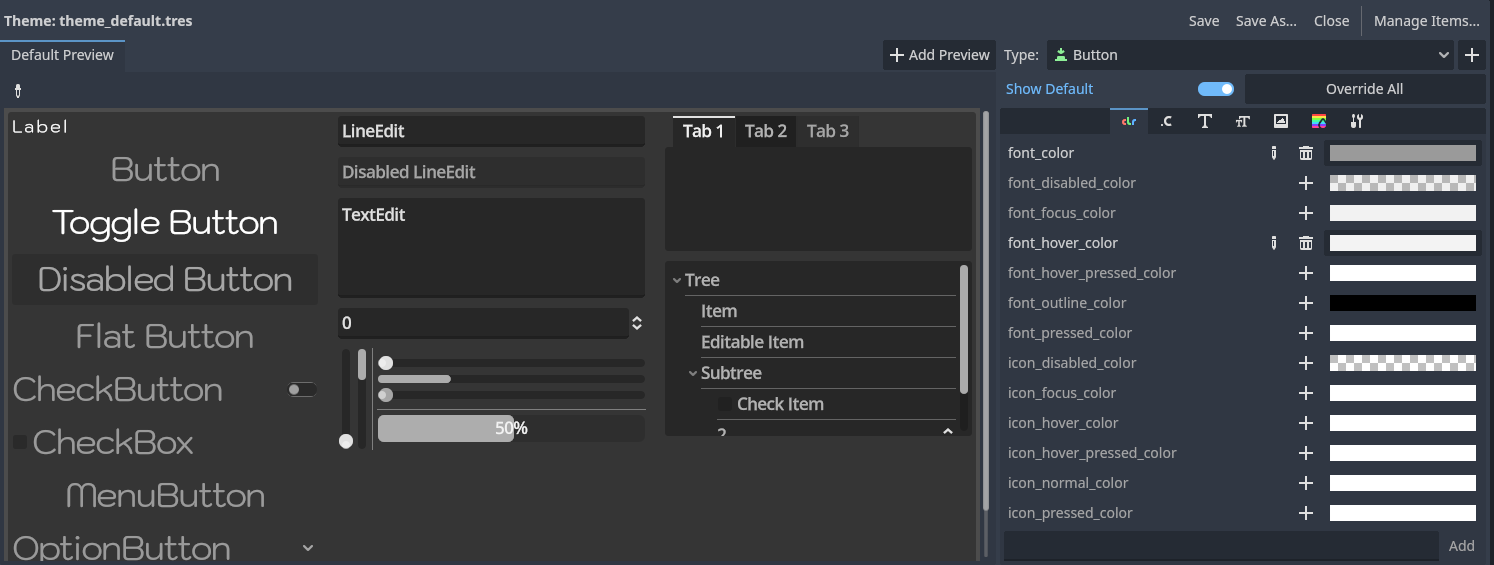Click the SpinBox up/down arrows
The height and width of the screenshot is (565, 1494).
tap(637, 323)
